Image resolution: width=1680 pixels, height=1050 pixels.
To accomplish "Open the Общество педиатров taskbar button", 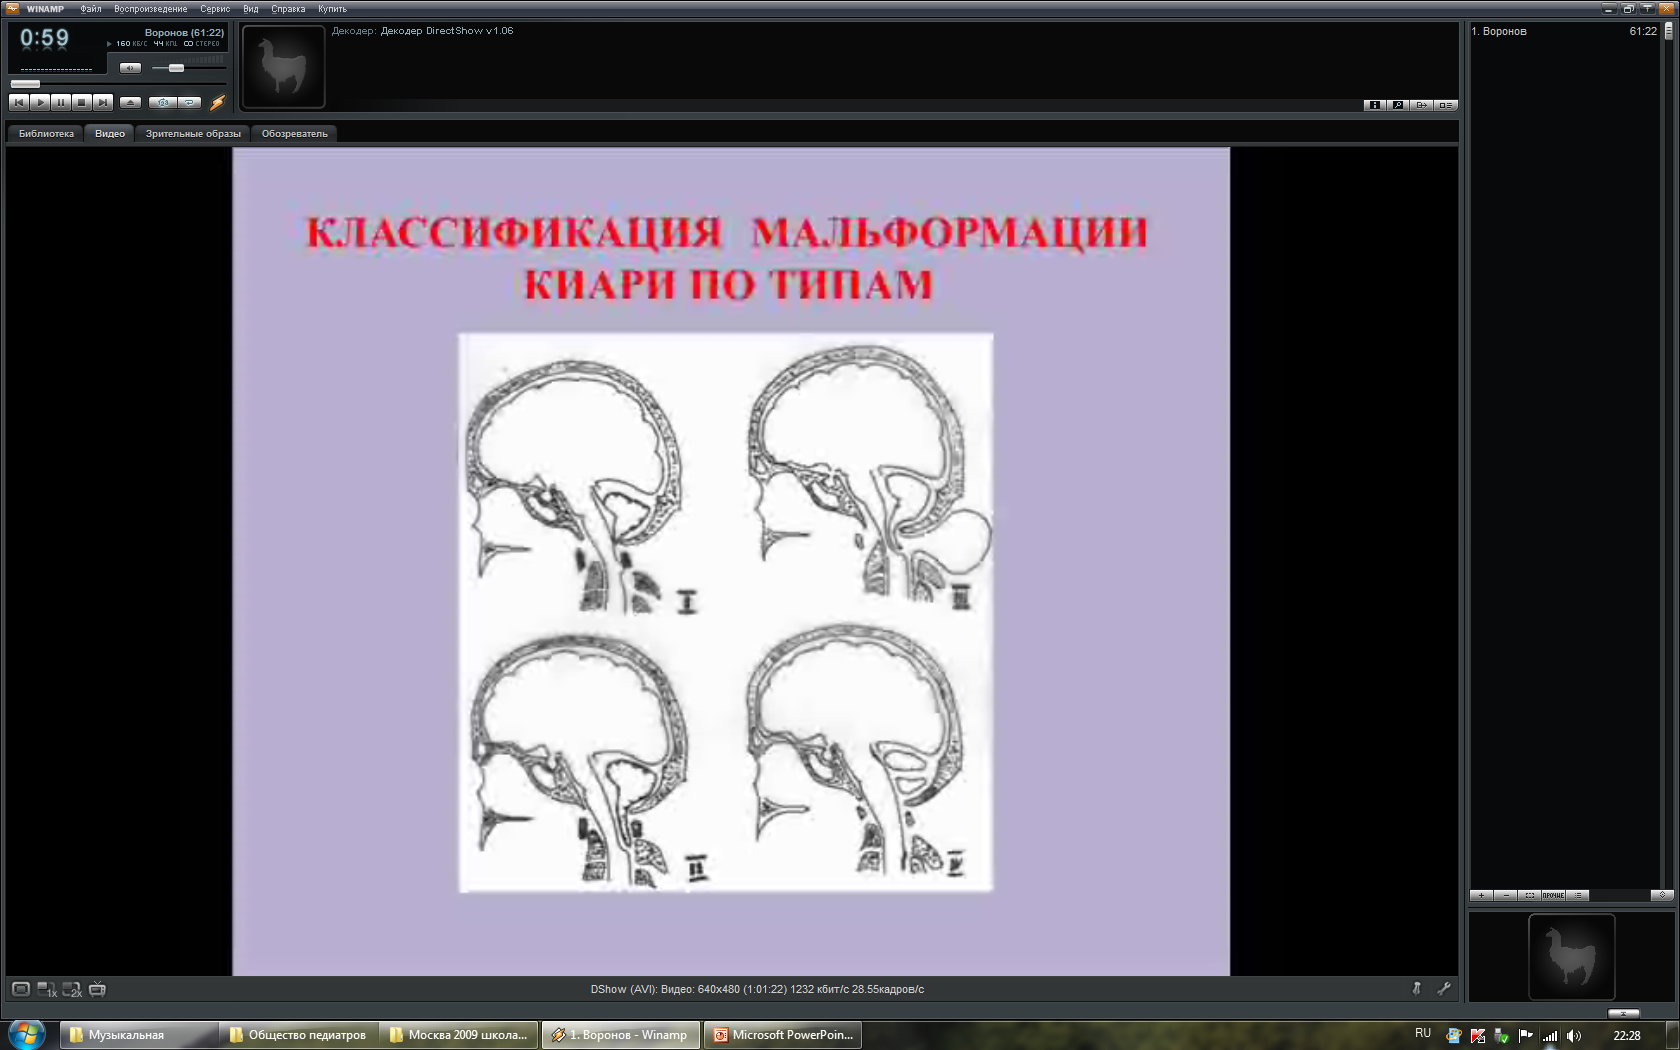I will click(299, 1035).
